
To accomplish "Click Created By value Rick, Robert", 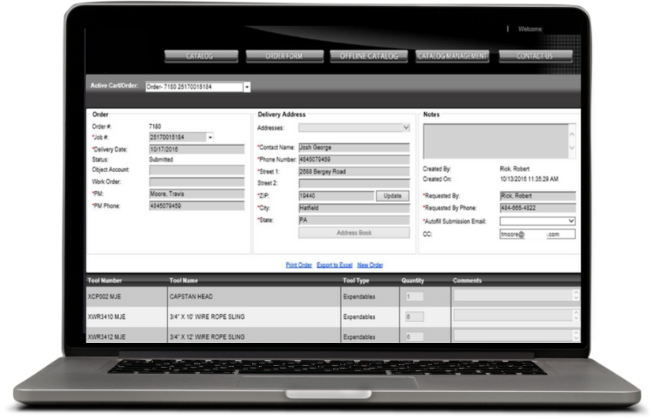I will [515, 169].
